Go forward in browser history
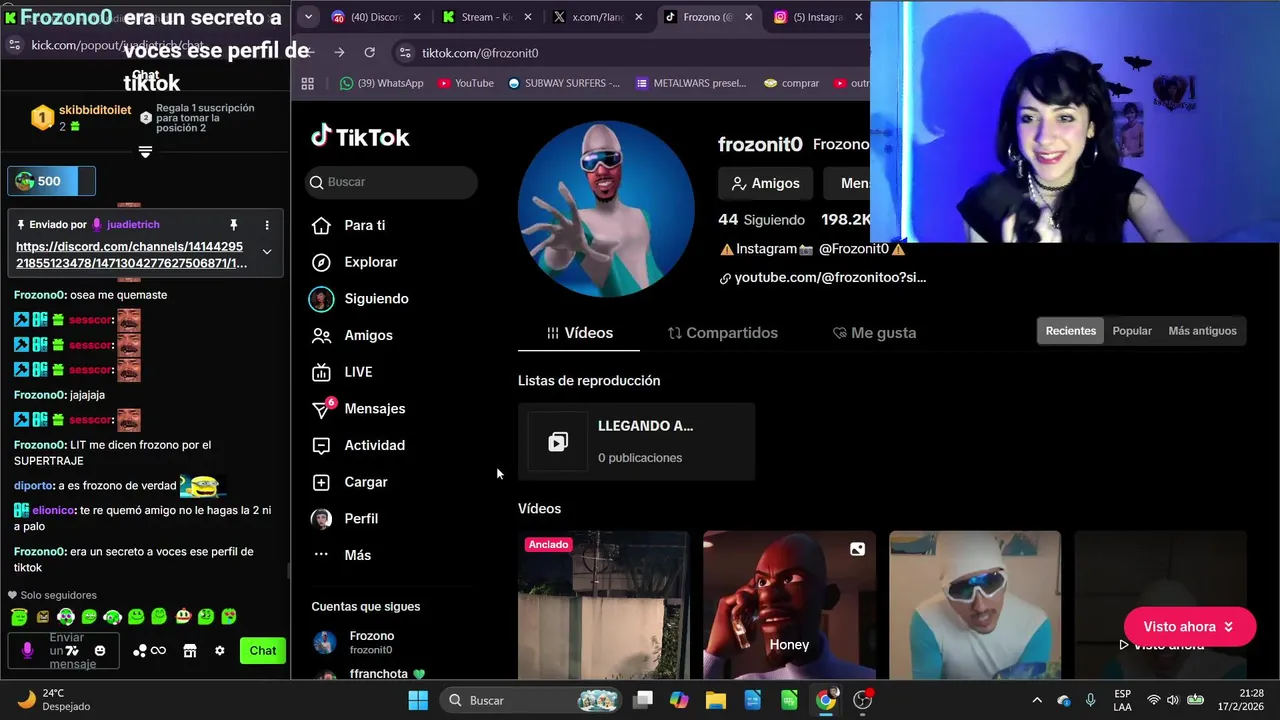The image size is (1280, 720). coord(340,52)
